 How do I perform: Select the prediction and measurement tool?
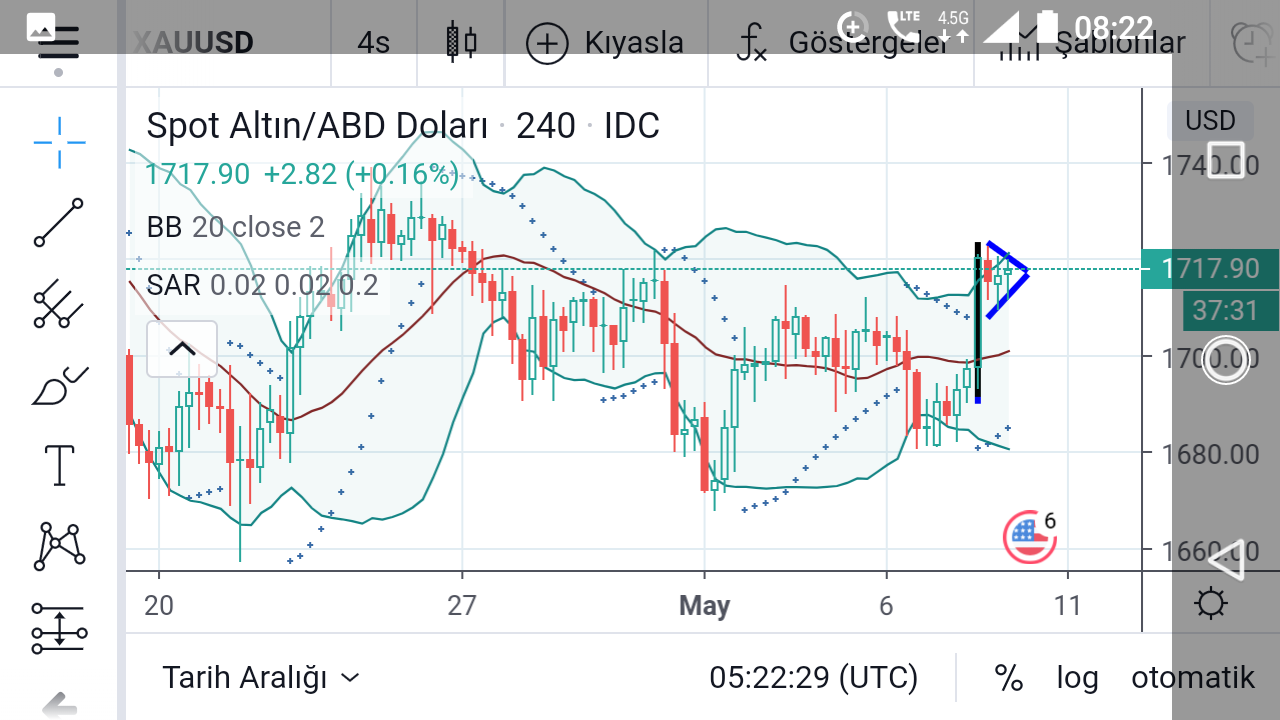pyautogui.click(x=59, y=627)
